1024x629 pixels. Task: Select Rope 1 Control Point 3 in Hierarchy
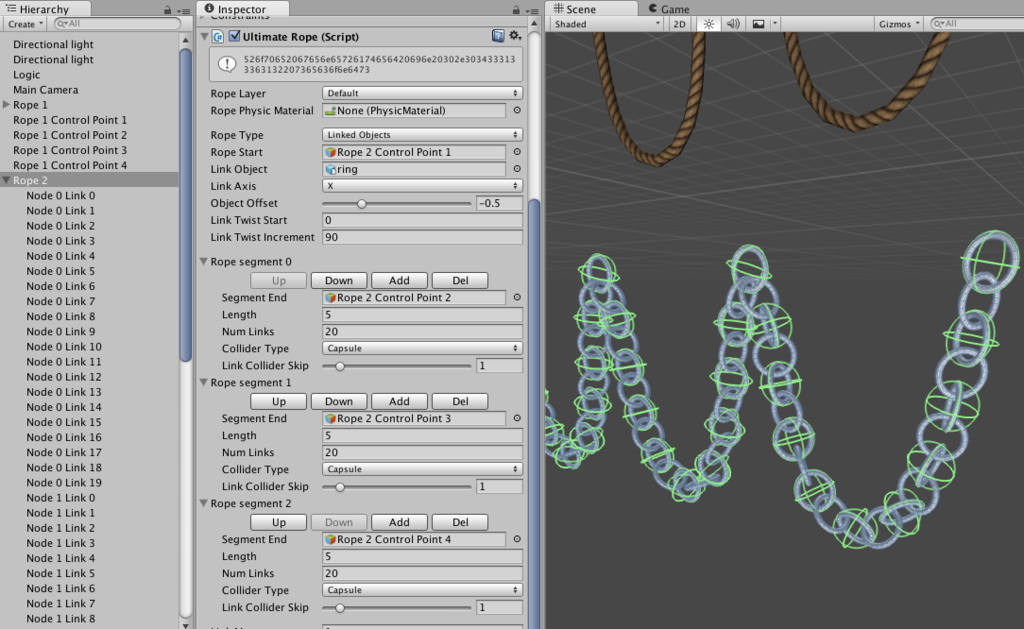(x=70, y=150)
